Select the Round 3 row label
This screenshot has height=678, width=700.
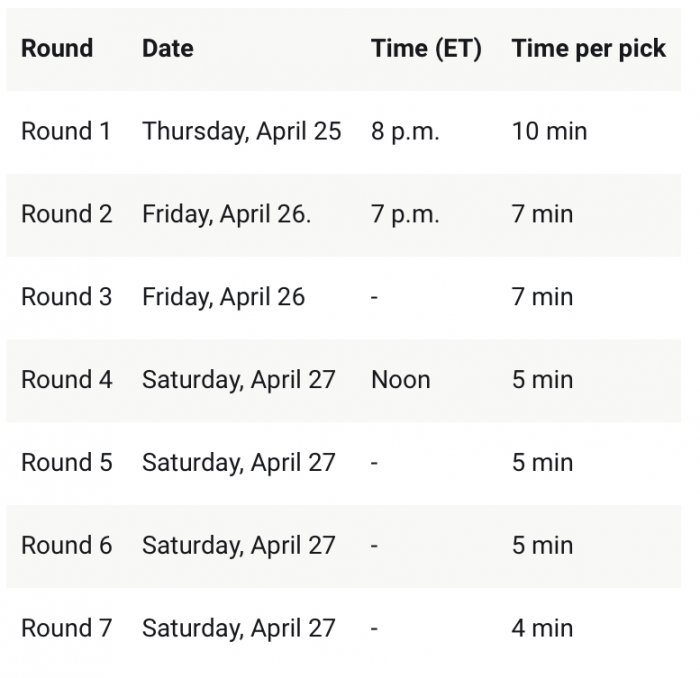pos(67,297)
